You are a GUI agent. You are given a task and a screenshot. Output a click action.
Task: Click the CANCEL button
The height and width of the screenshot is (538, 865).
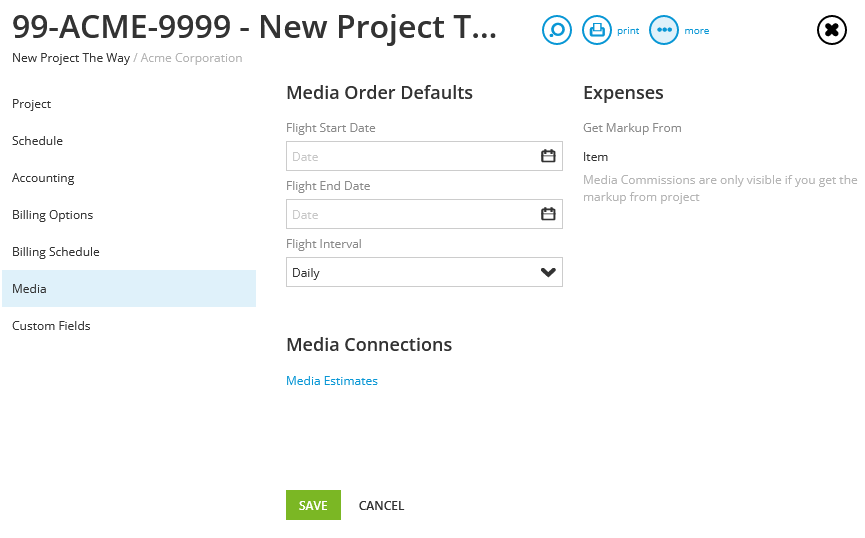[x=381, y=505]
